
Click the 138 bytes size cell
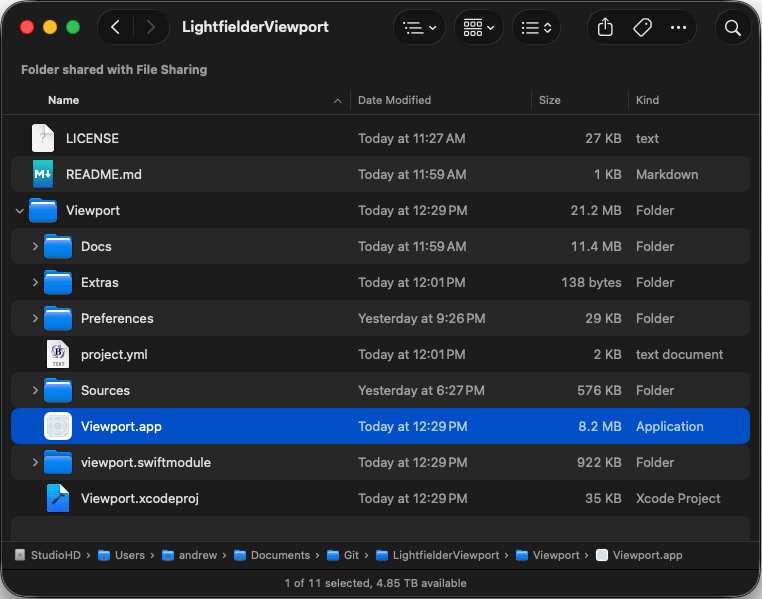coord(591,283)
